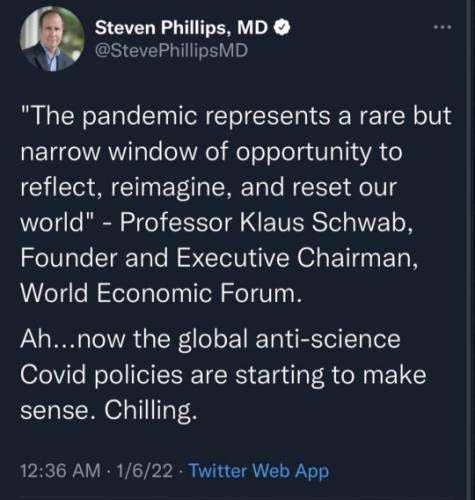475x500 pixels.
Task: Click the text "reflect, reimagine, and reset our"
Action: (x=209, y=188)
